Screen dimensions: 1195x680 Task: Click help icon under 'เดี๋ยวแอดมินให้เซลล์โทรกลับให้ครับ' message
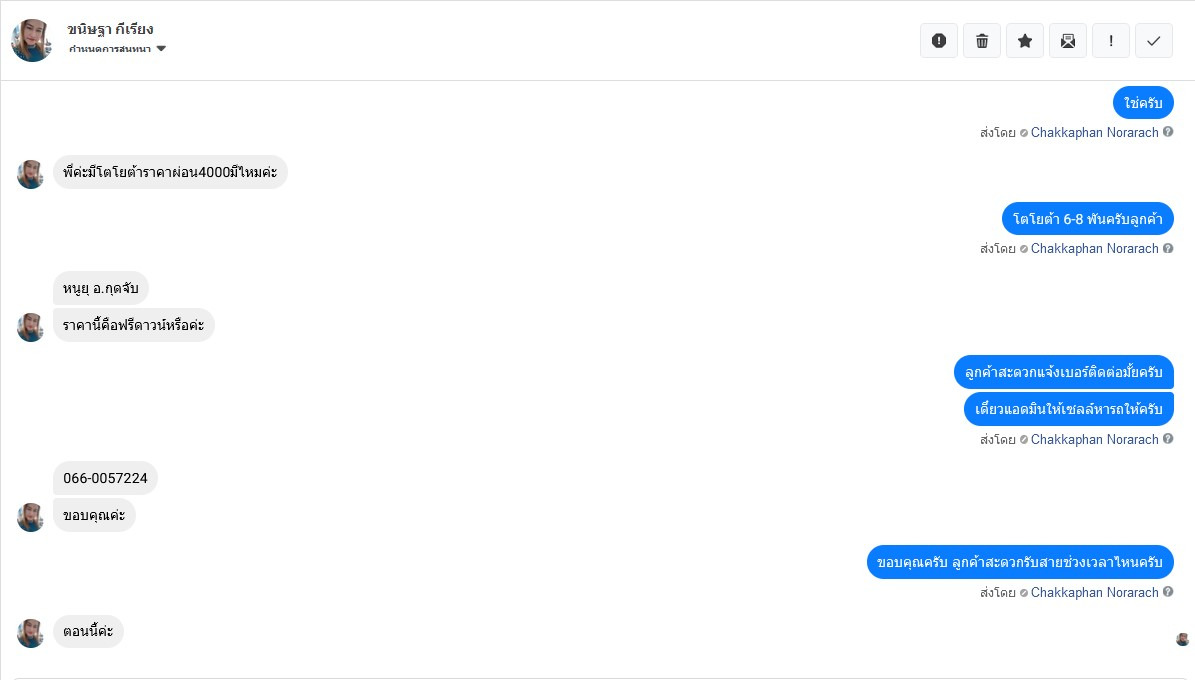(x=1168, y=439)
